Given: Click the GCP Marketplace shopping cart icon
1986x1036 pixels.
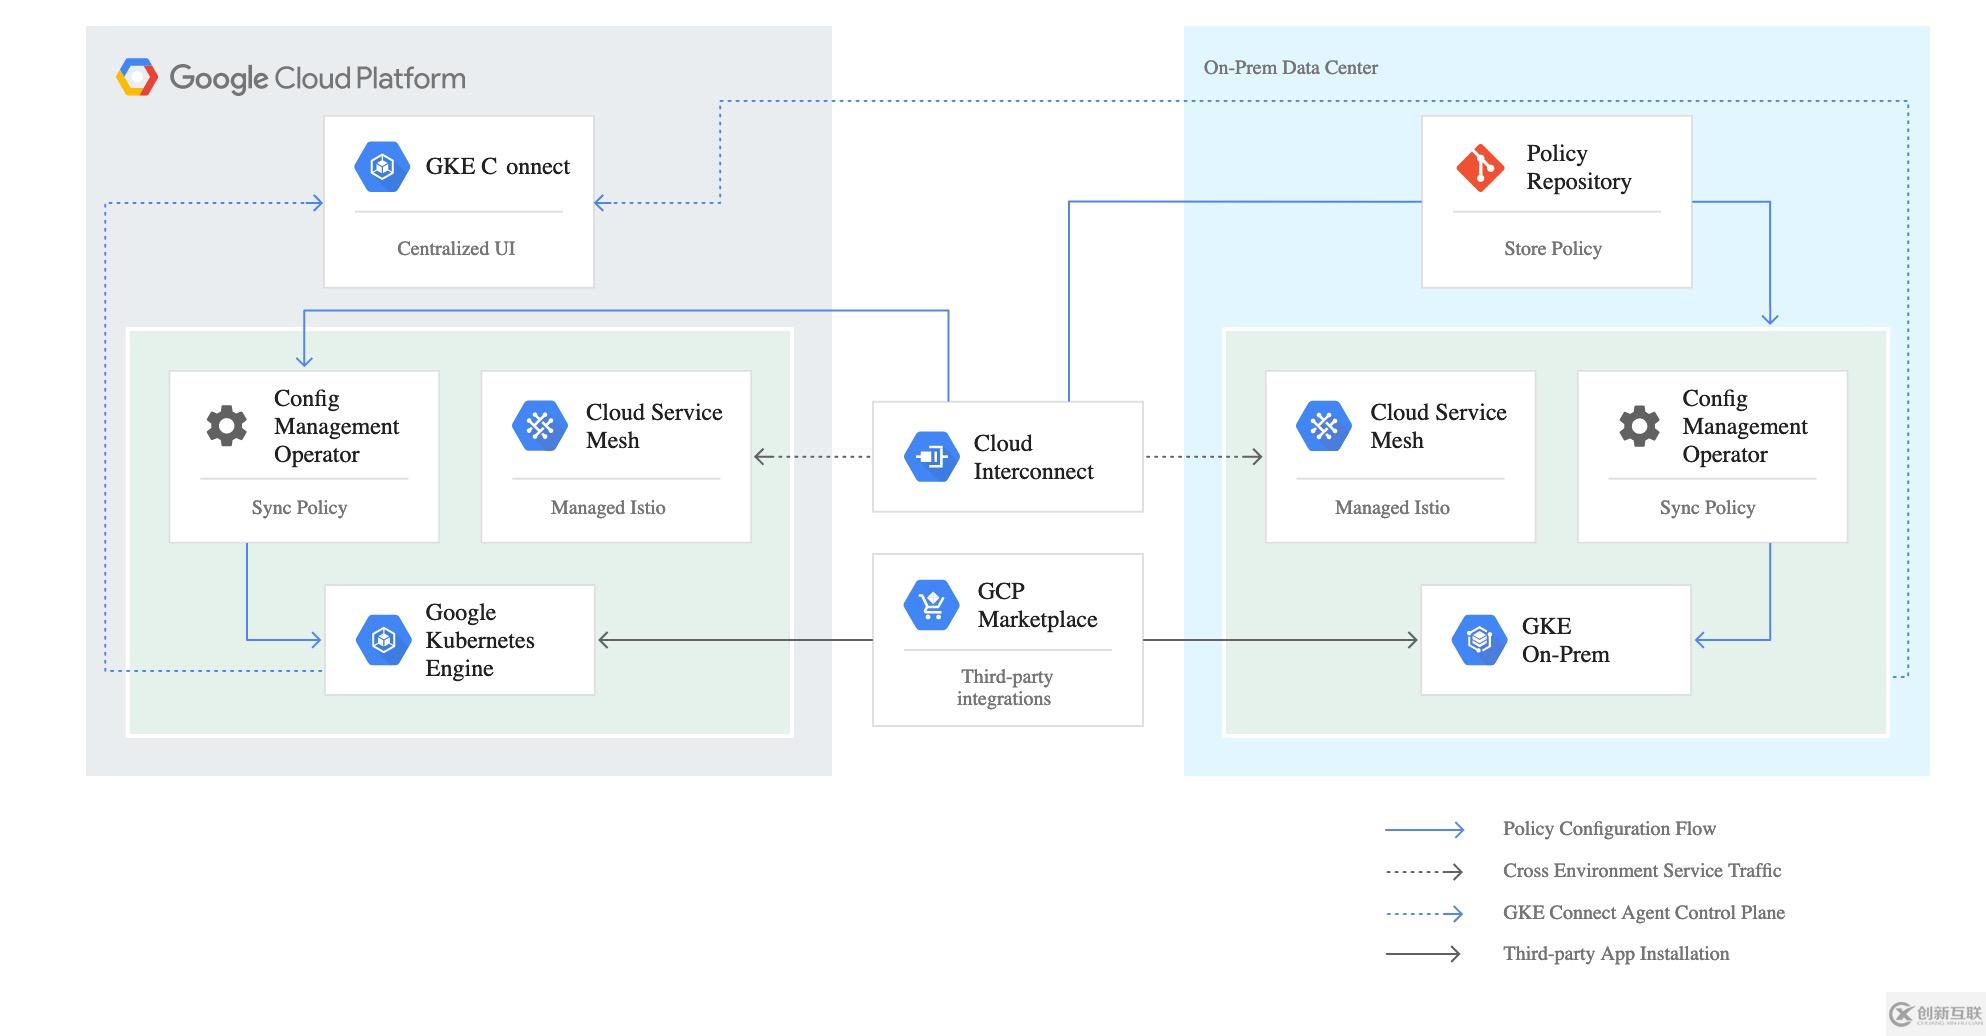Looking at the screenshot, I should coord(932,605).
